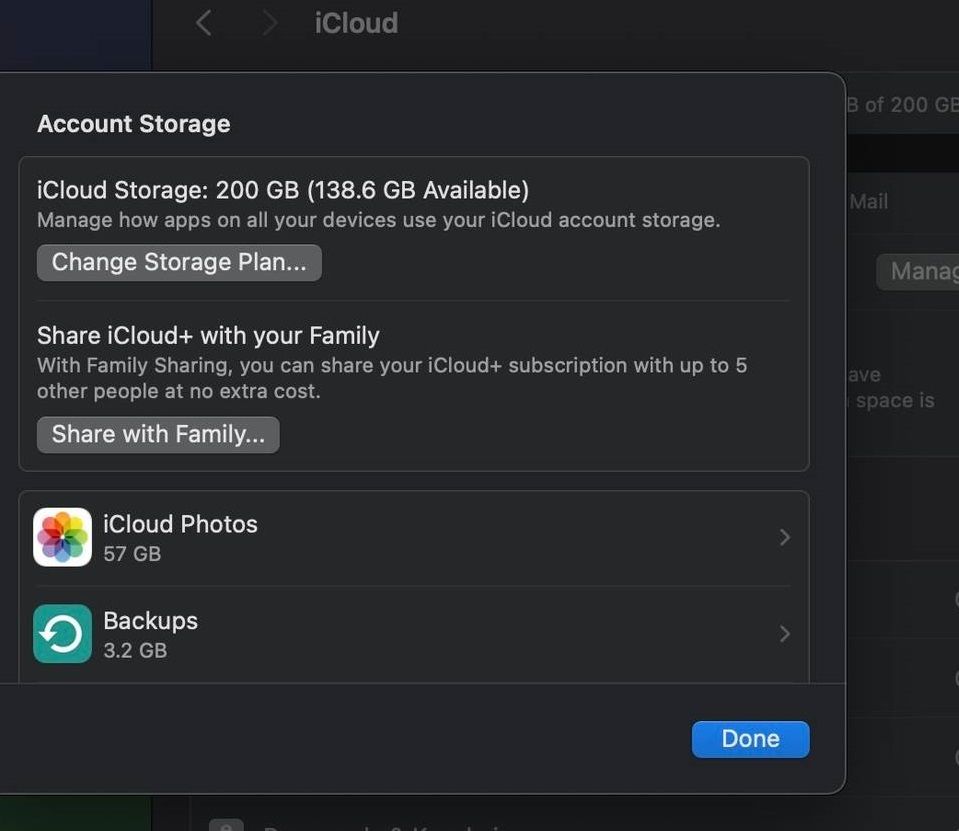Confirm with the blue Done button
The width and height of the screenshot is (959, 831).
click(x=750, y=739)
